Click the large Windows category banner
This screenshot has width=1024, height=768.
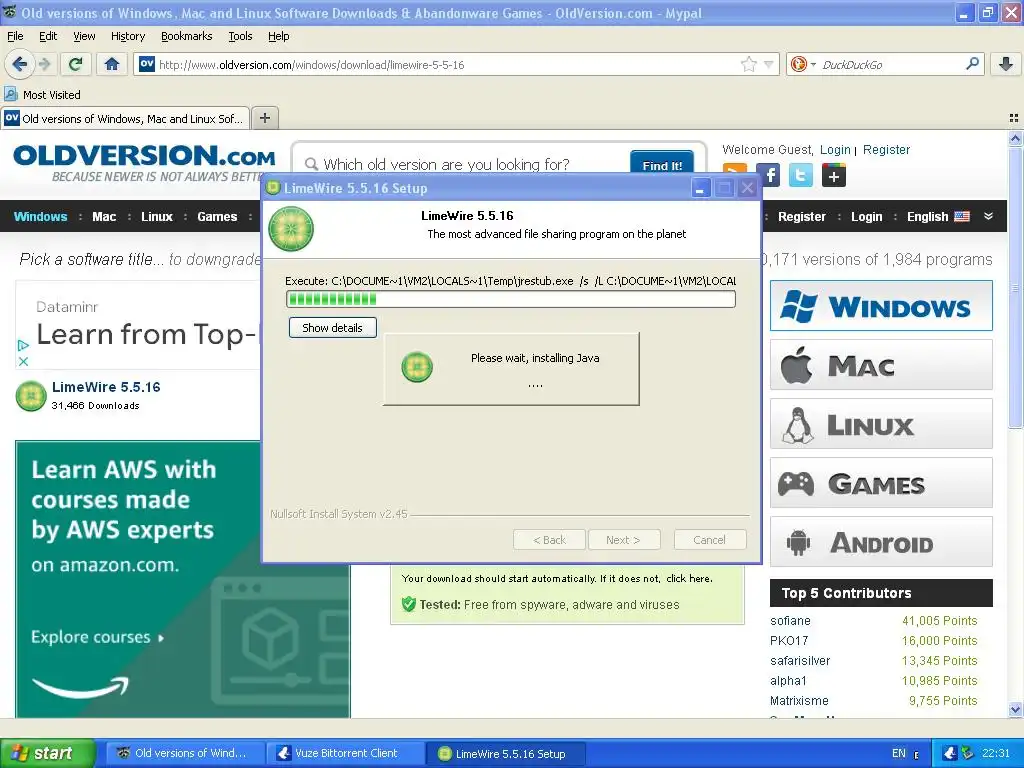[881, 306]
